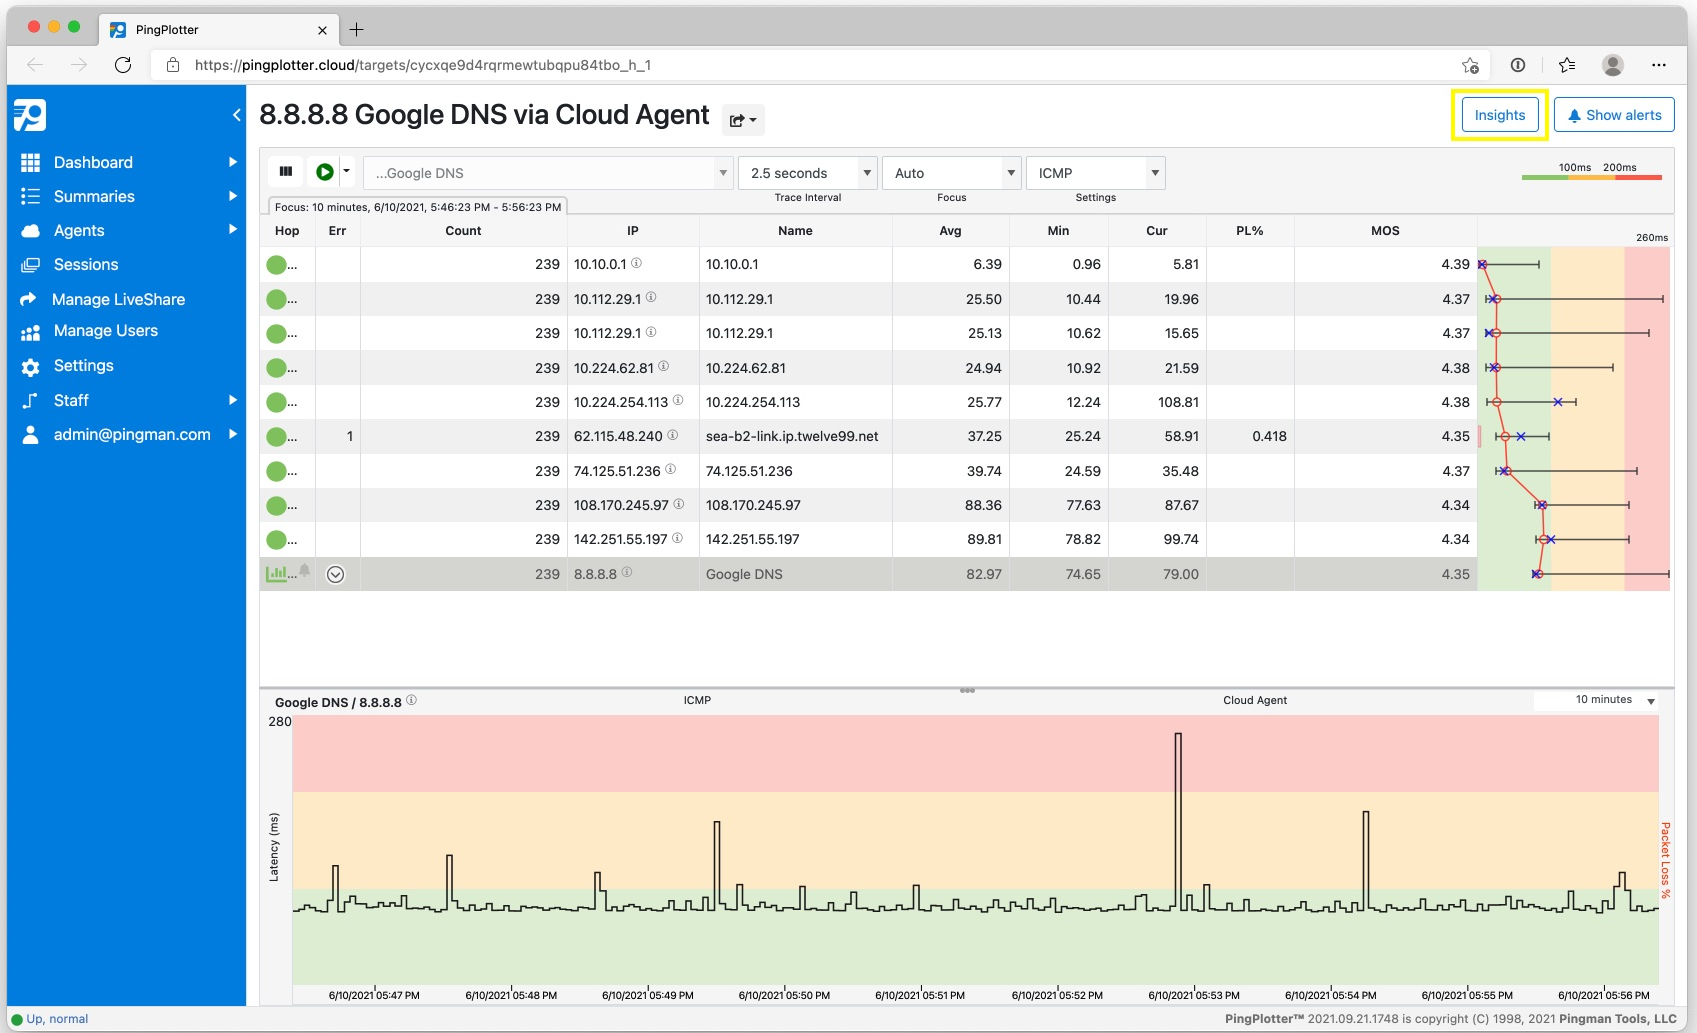
Task: Click info icon beside Google DNS / 8.8.8.8 graph title
Action: [x=411, y=701]
